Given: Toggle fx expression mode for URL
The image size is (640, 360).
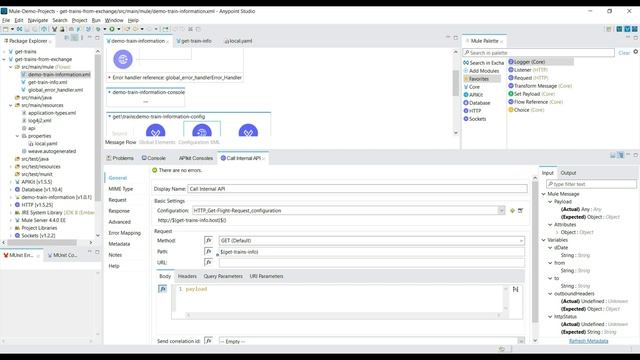Looking at the screenshot, I should tap(209, 262).
